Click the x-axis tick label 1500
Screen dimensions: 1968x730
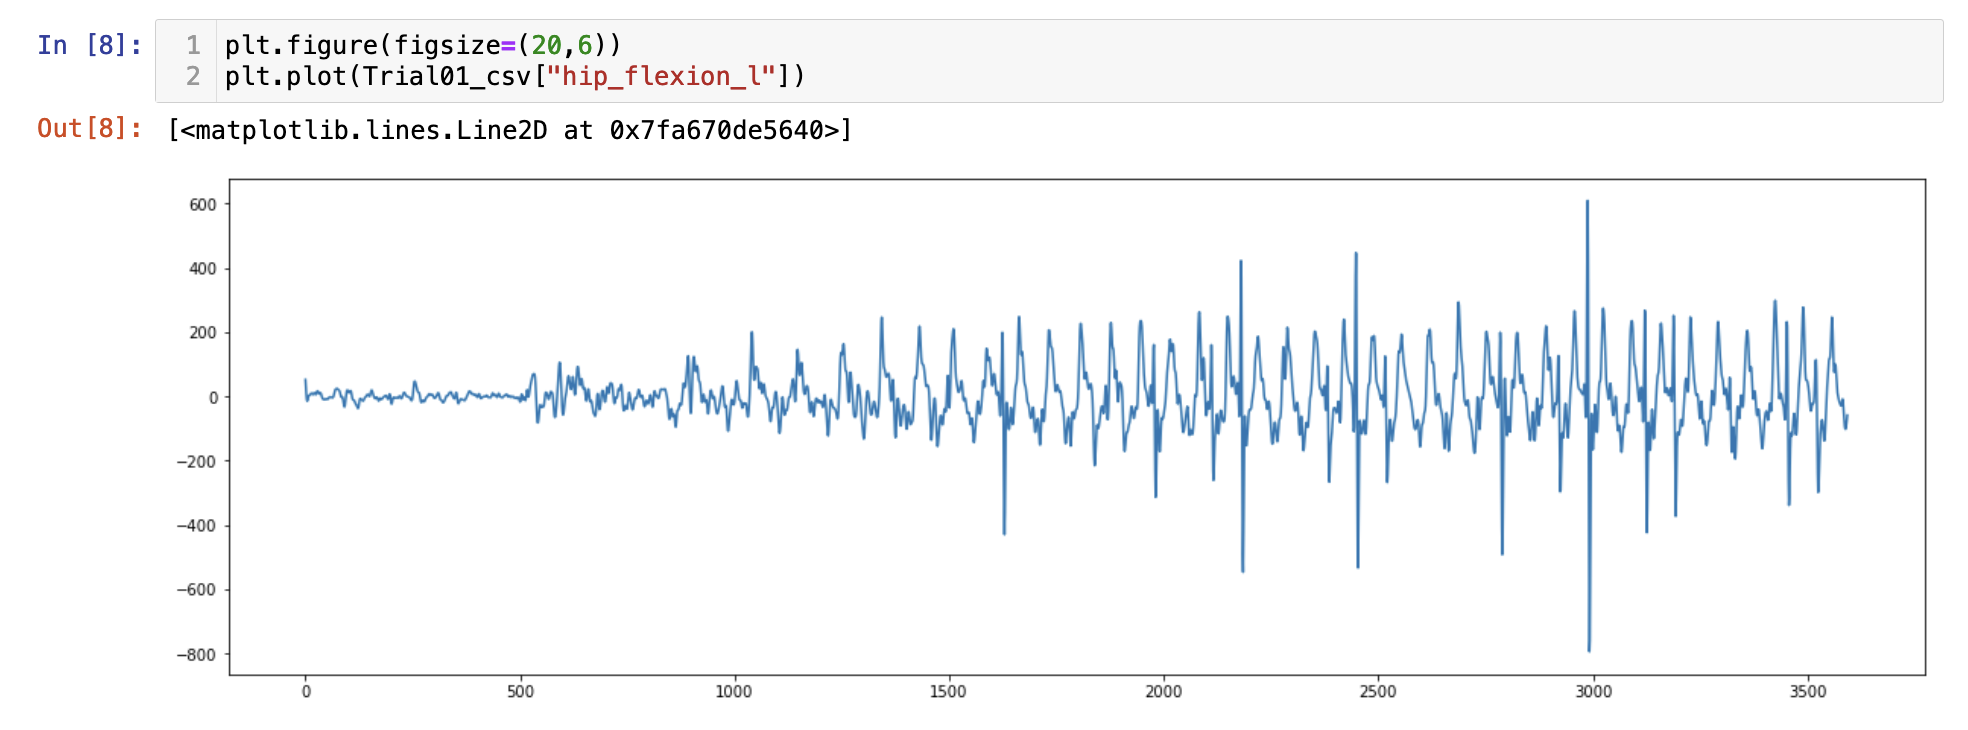[948, 691]
